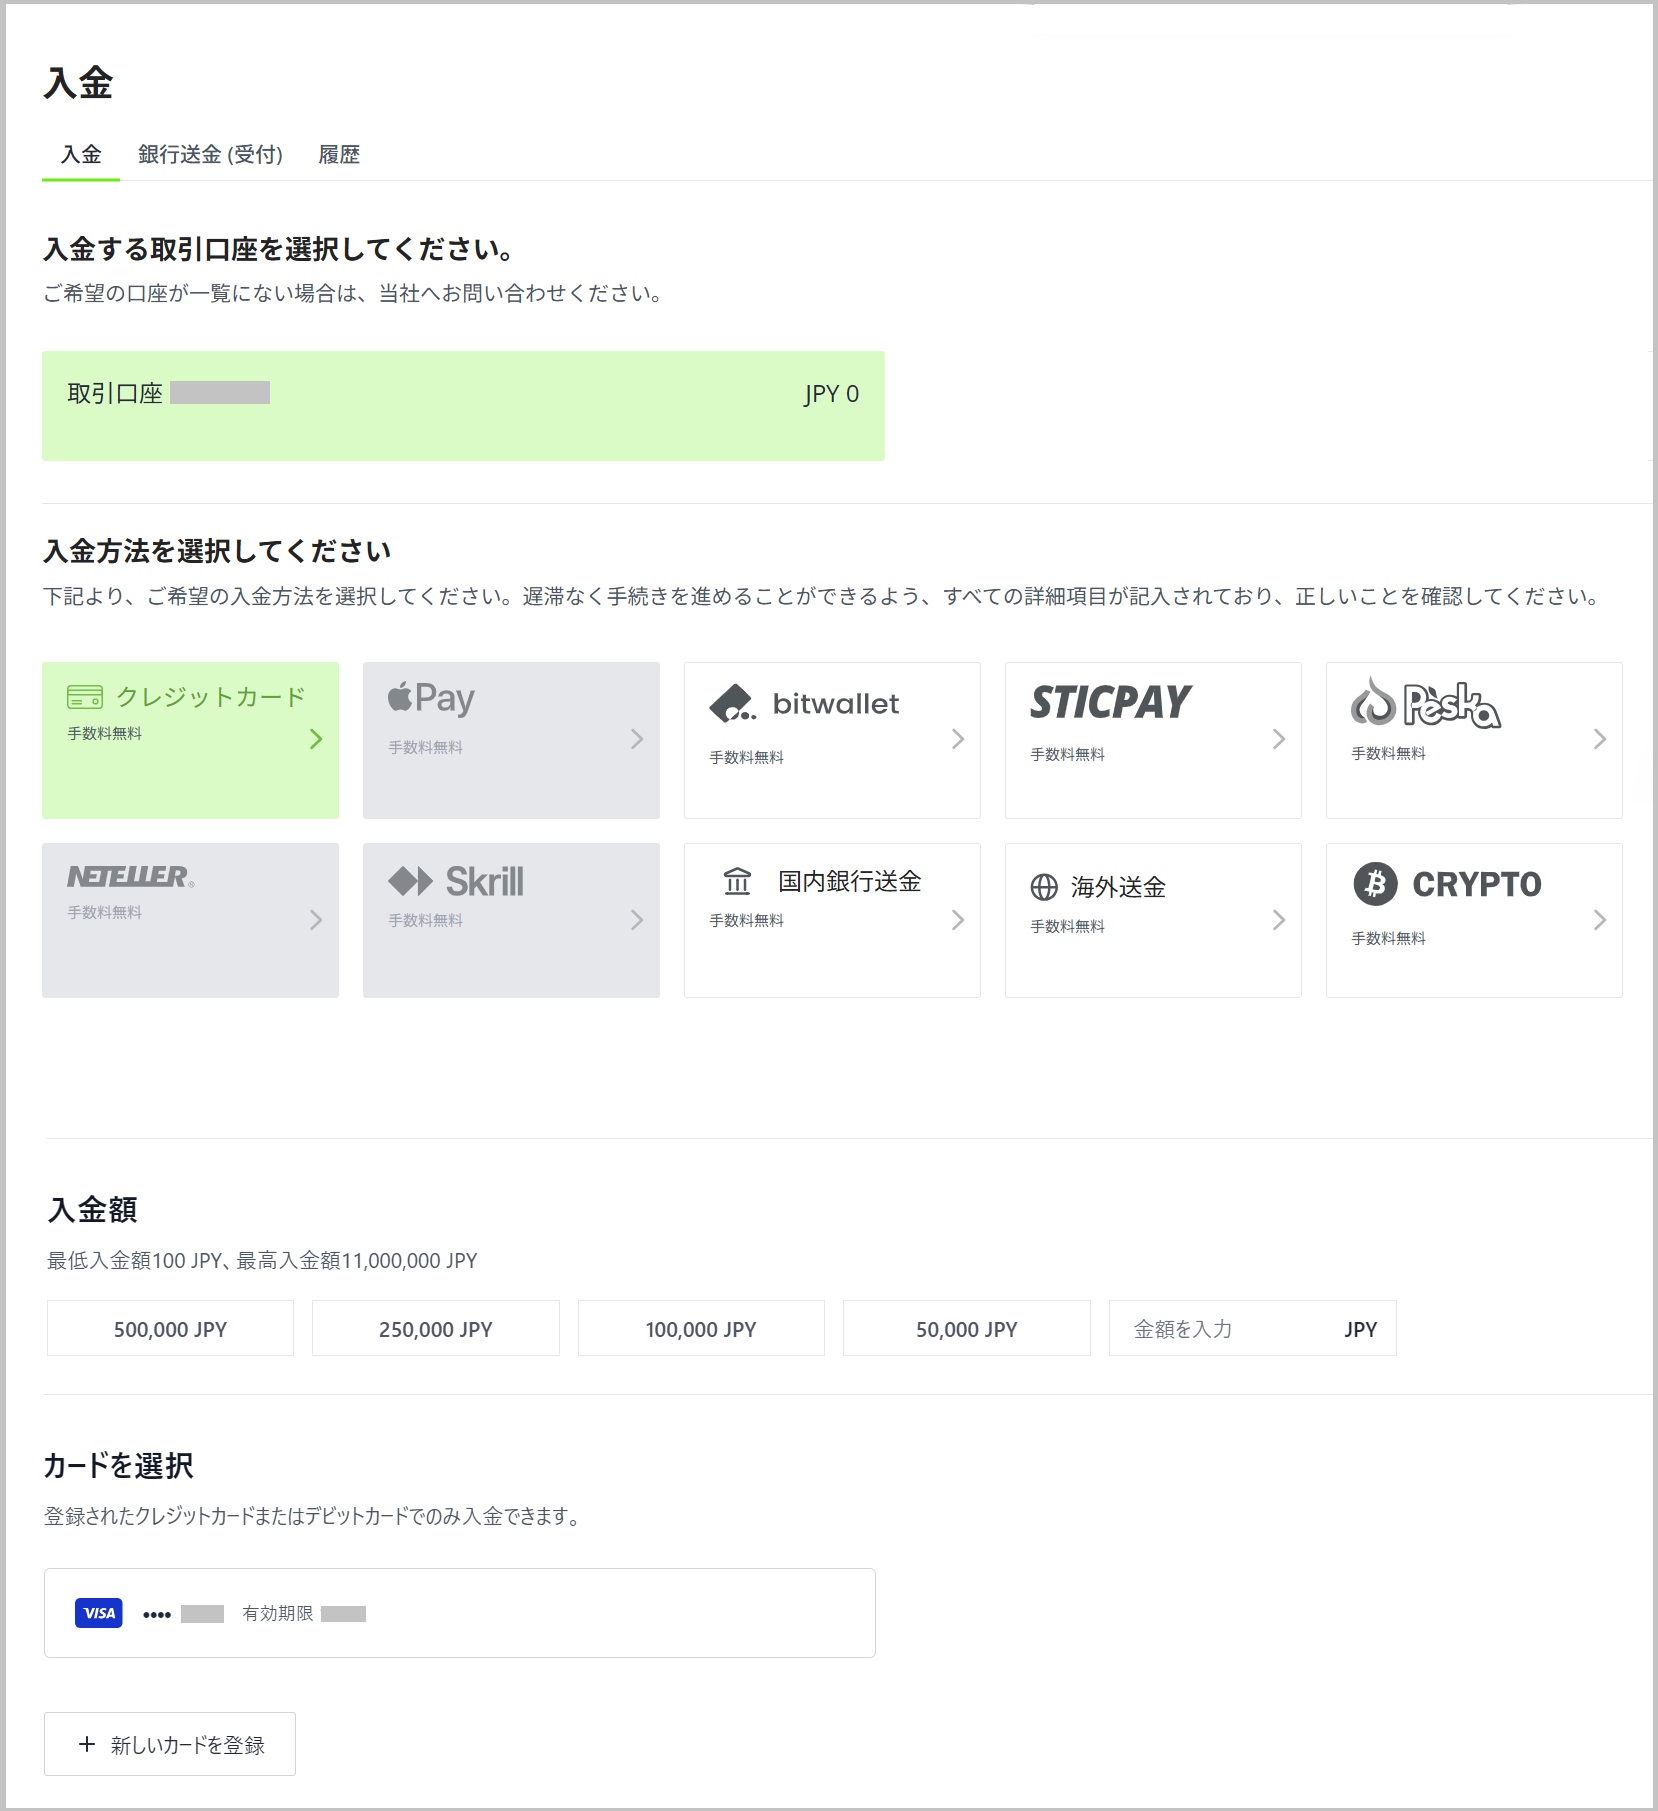Viewport: 1658px width, 1811px height.
Task: Click the overseas remittance globe icon
Action: [x=1043, y=887]
